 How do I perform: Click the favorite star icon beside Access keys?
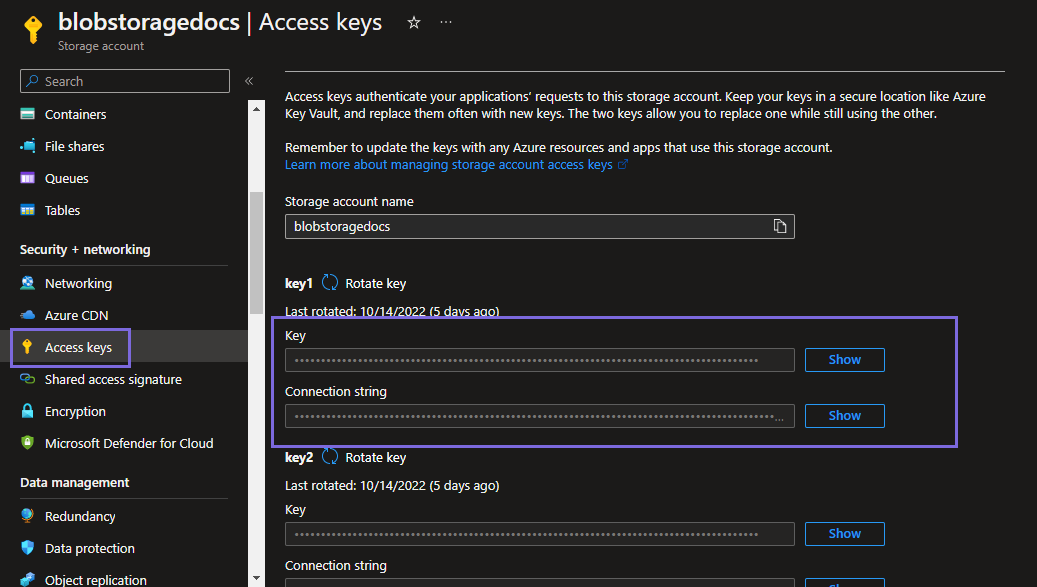pos(414,22)
